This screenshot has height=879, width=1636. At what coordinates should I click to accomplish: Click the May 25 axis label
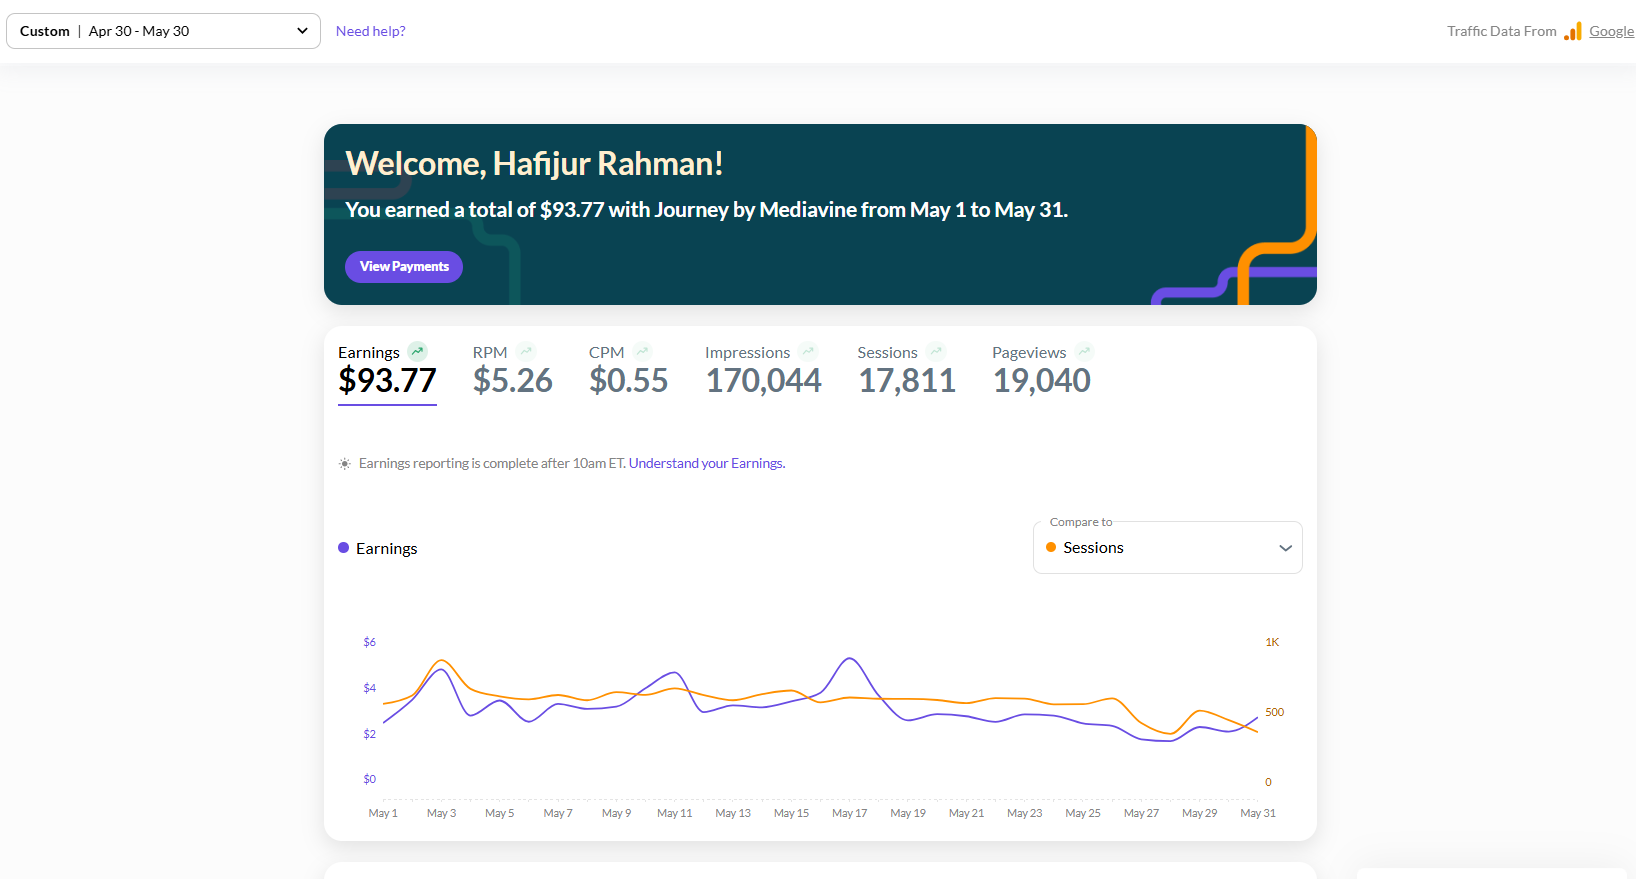(1083, 813)
